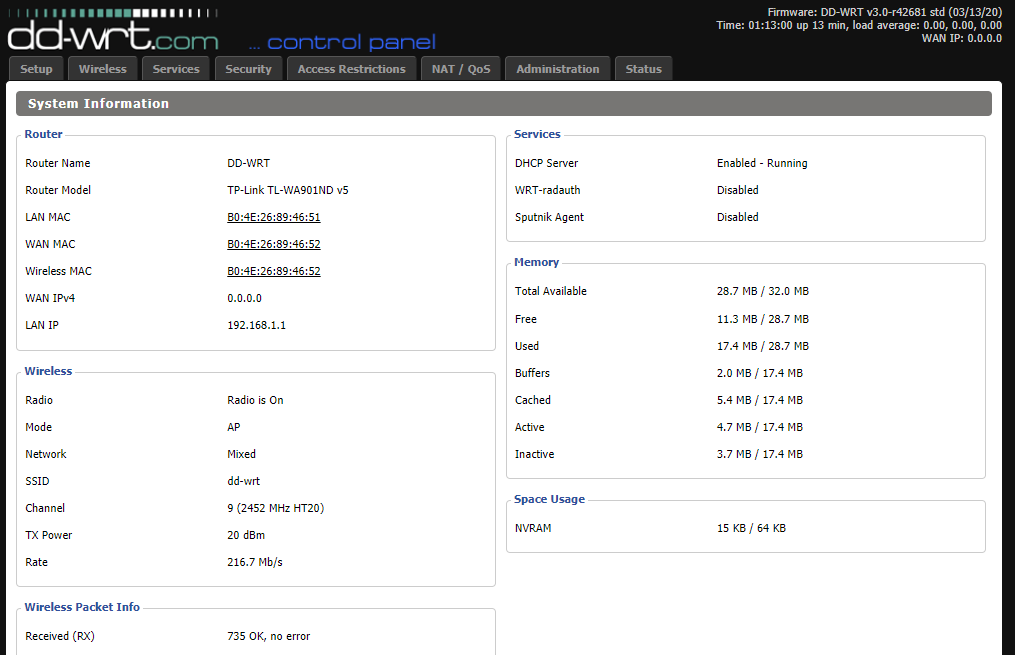Click the Wireless MAC address link
1015x655 pixels.
[274, 271]
